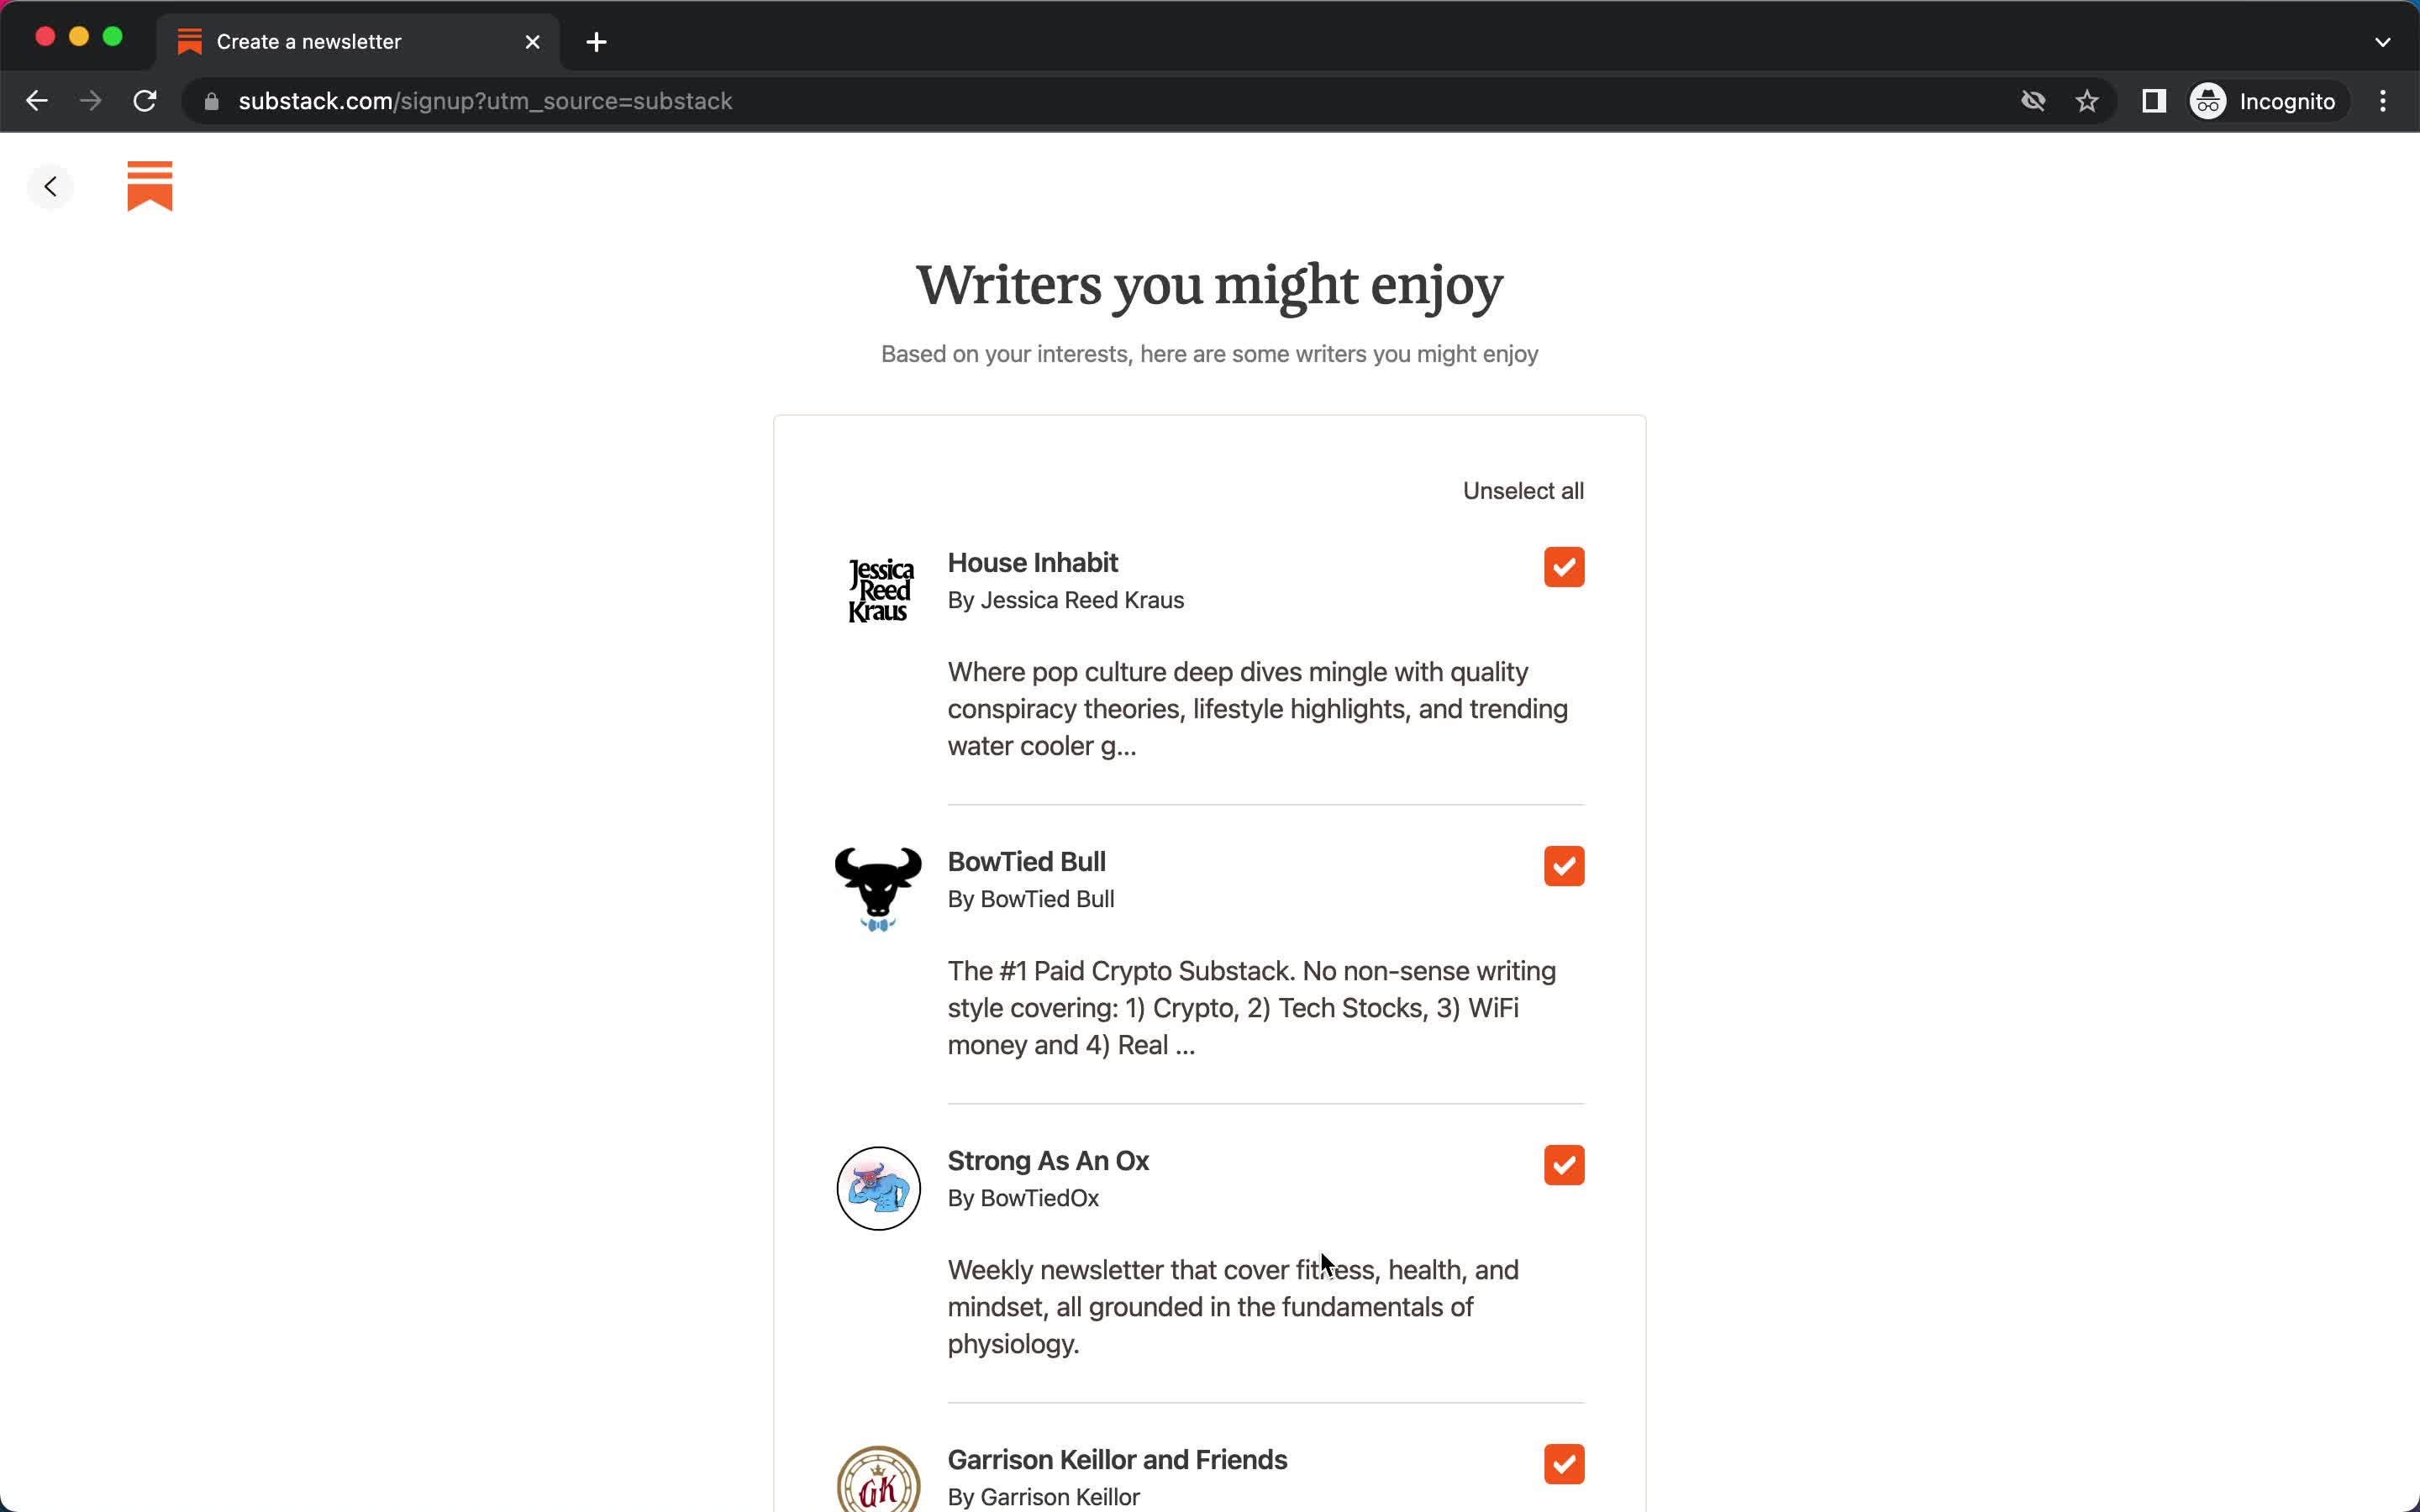Click BowTied Bull crypto description
This screenshot has width=2420, height=1512.
(x=1252, y=1008)
